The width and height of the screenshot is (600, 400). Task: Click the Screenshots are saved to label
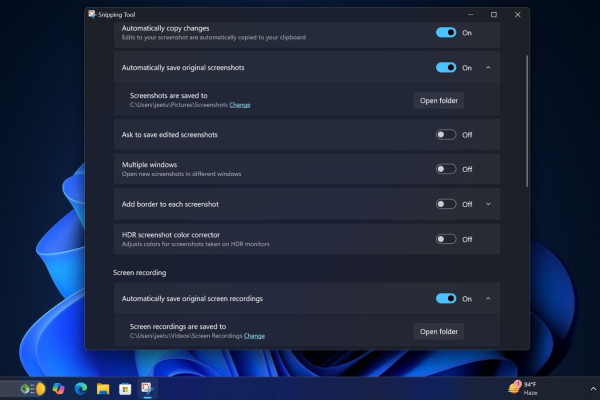[169, 96]
